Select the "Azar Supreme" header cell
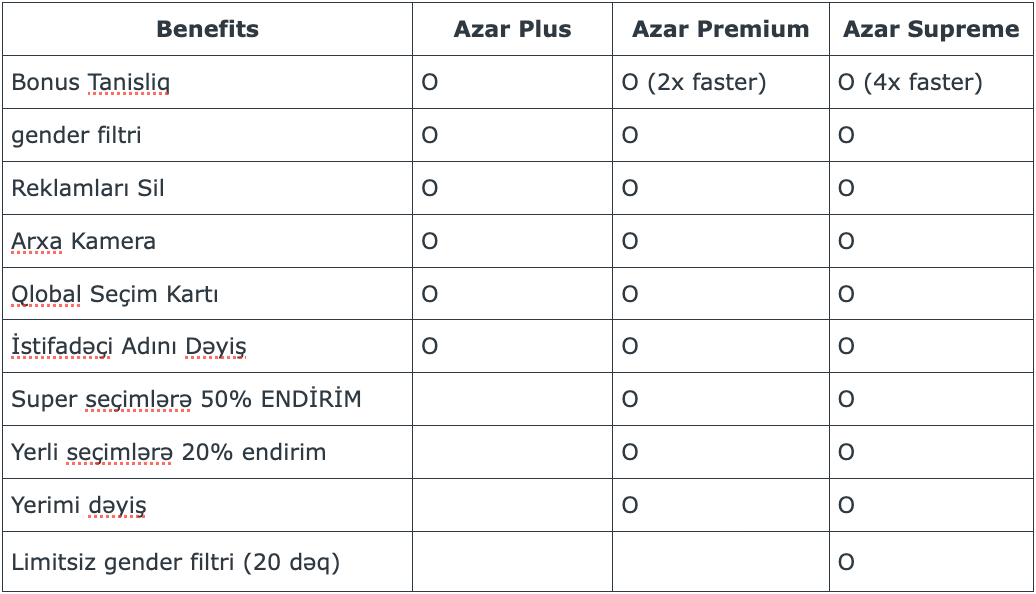 931,29
